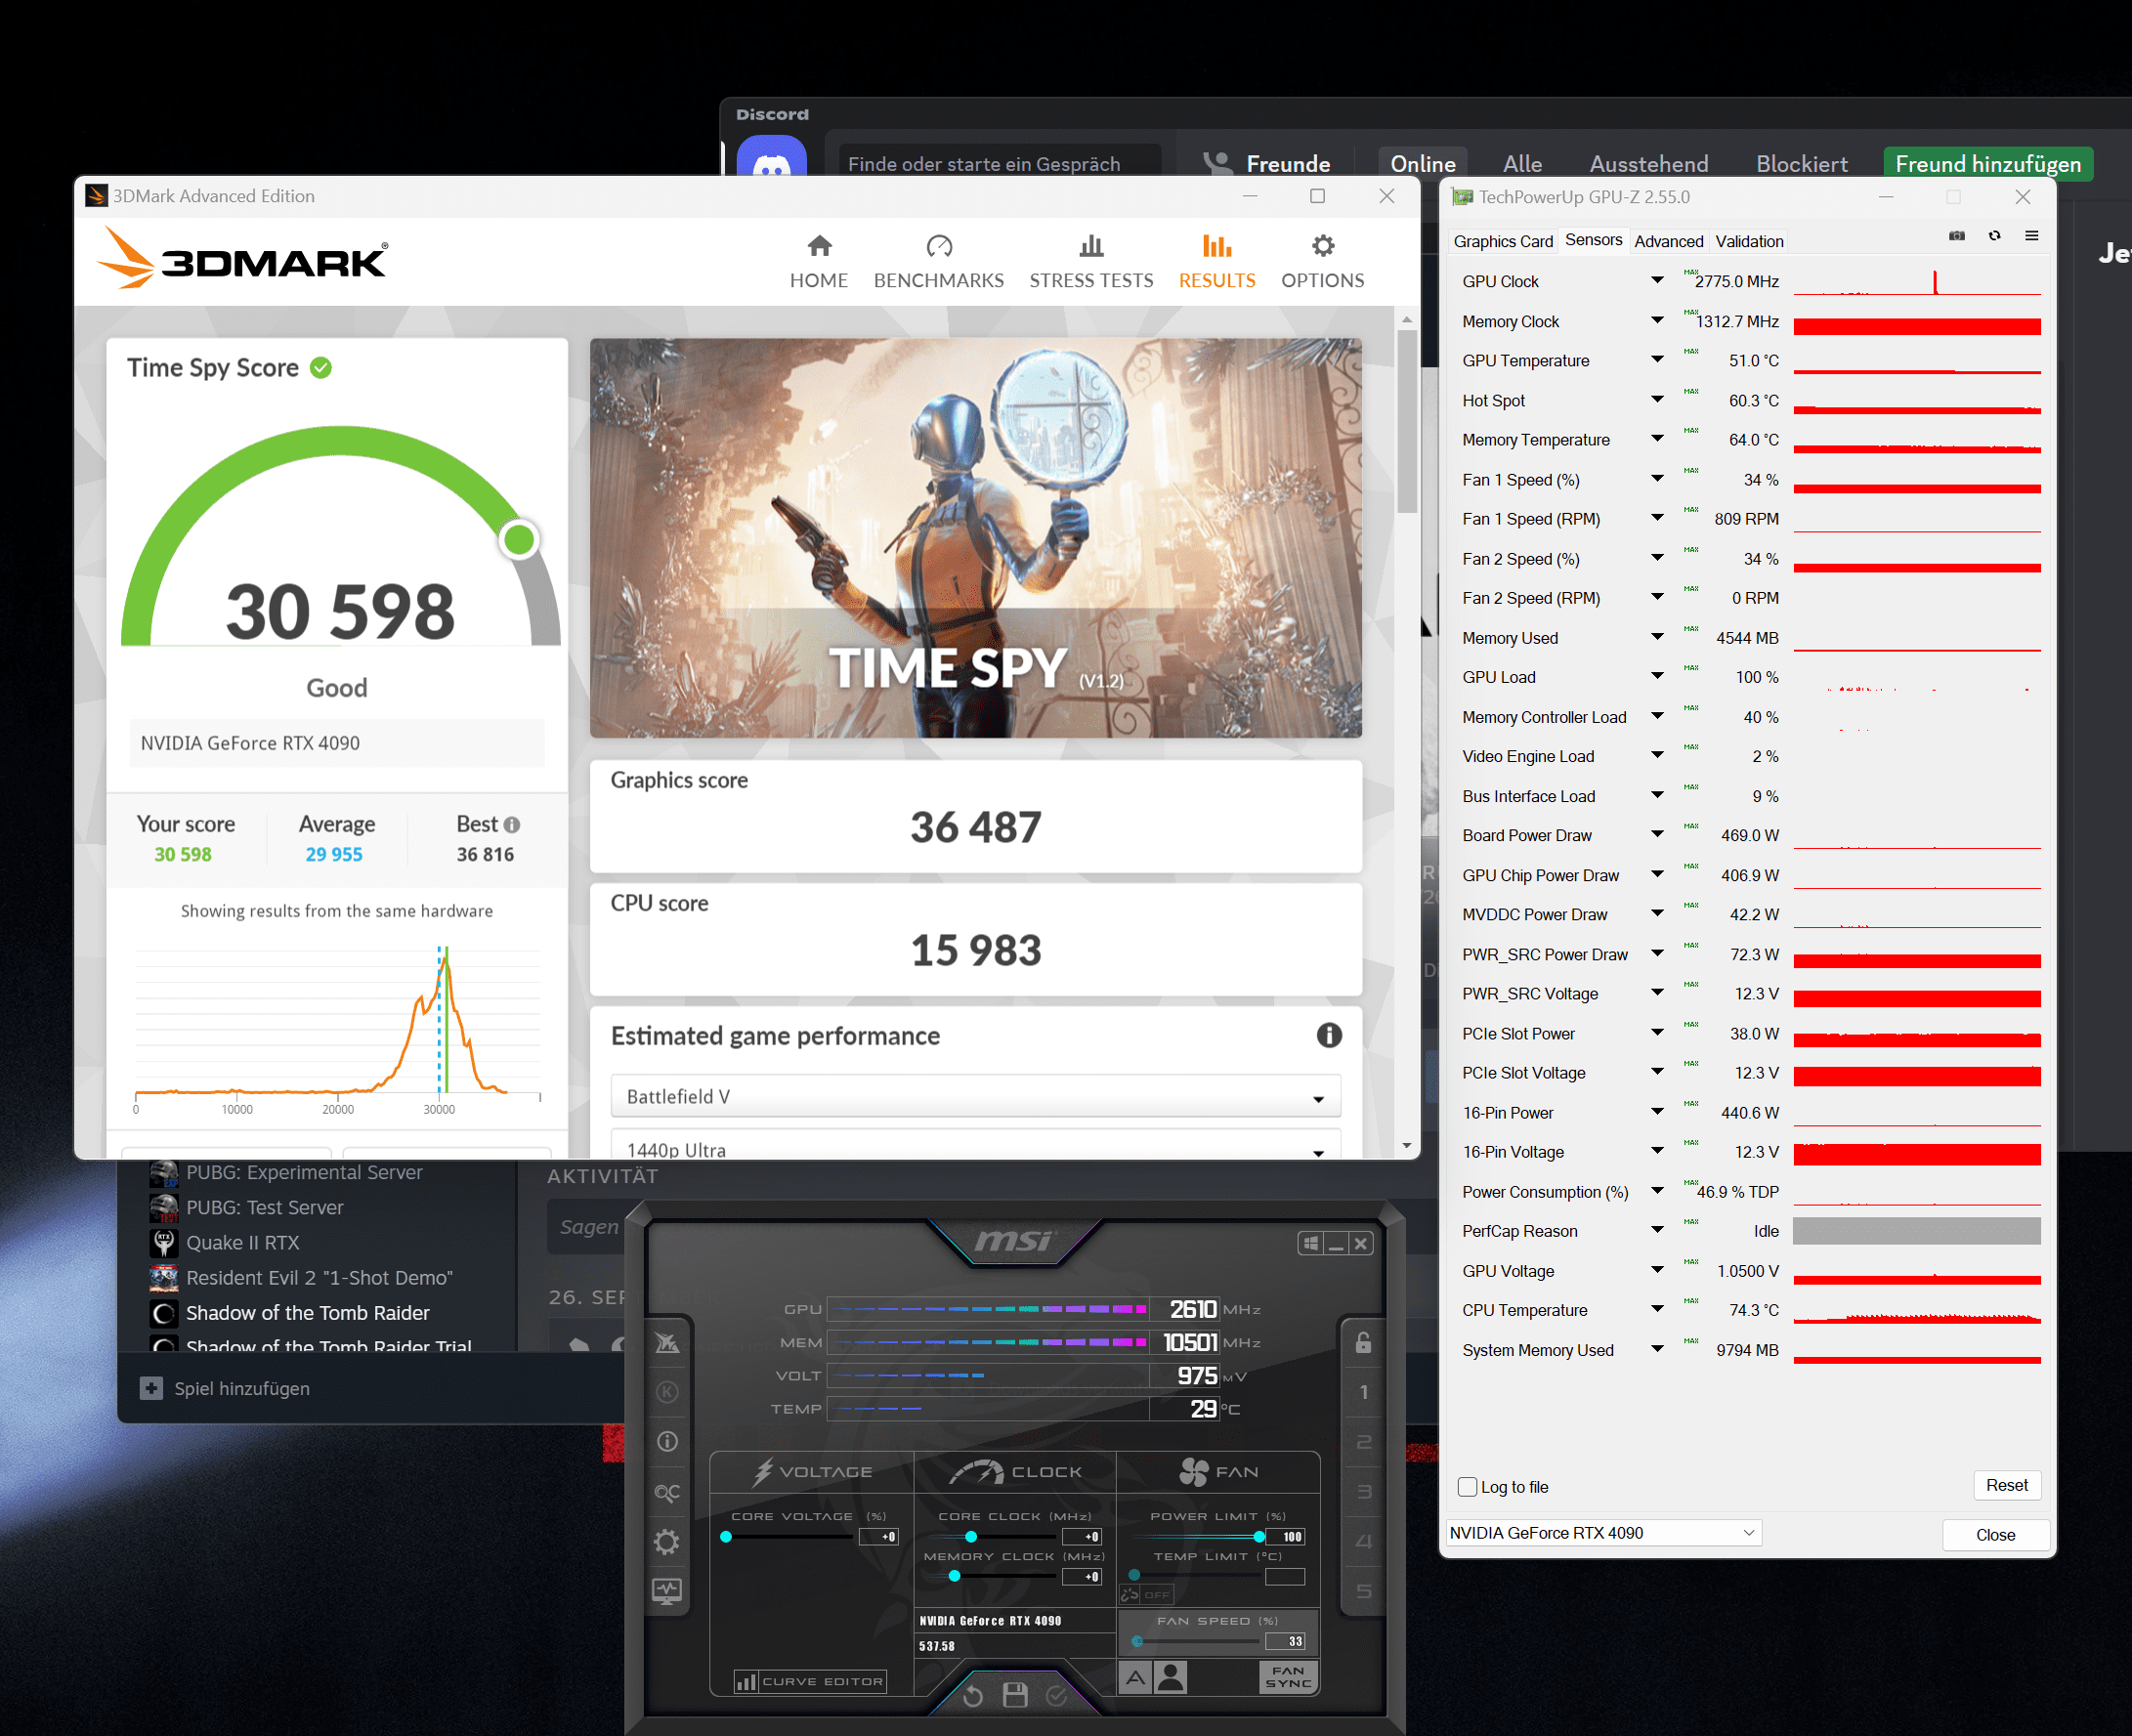Image resolution: width=2132 pixels, height=1736 pixels.
Task: Select the Blockiert tab in Discord
Action: [1801, 163]
